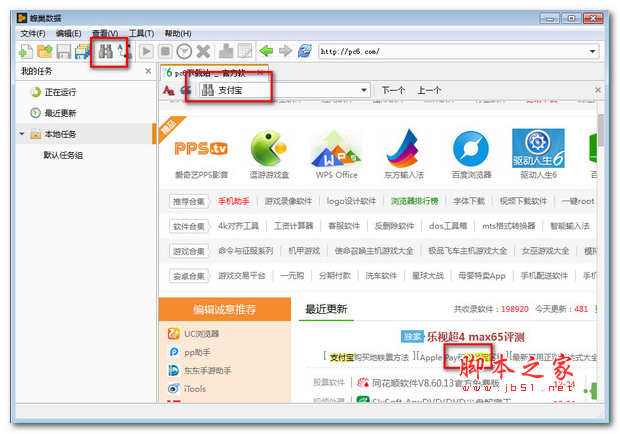Stop the task with square icon
The height and width of the screenshot is (434, 620).
pyautogui.click(x=165, y=51)
